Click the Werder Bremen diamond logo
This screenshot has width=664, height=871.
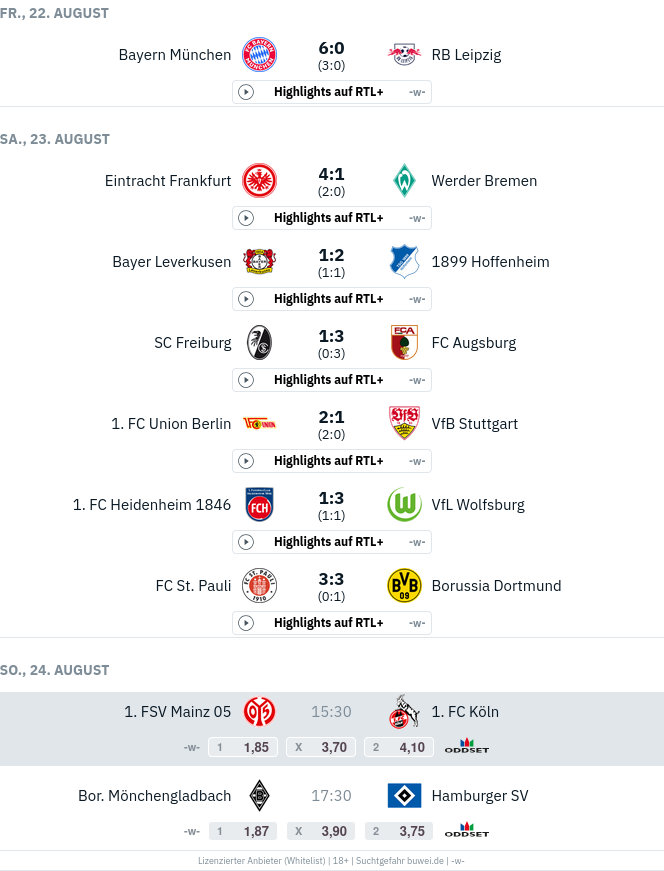pyautogui.click(x=404, y=181)
